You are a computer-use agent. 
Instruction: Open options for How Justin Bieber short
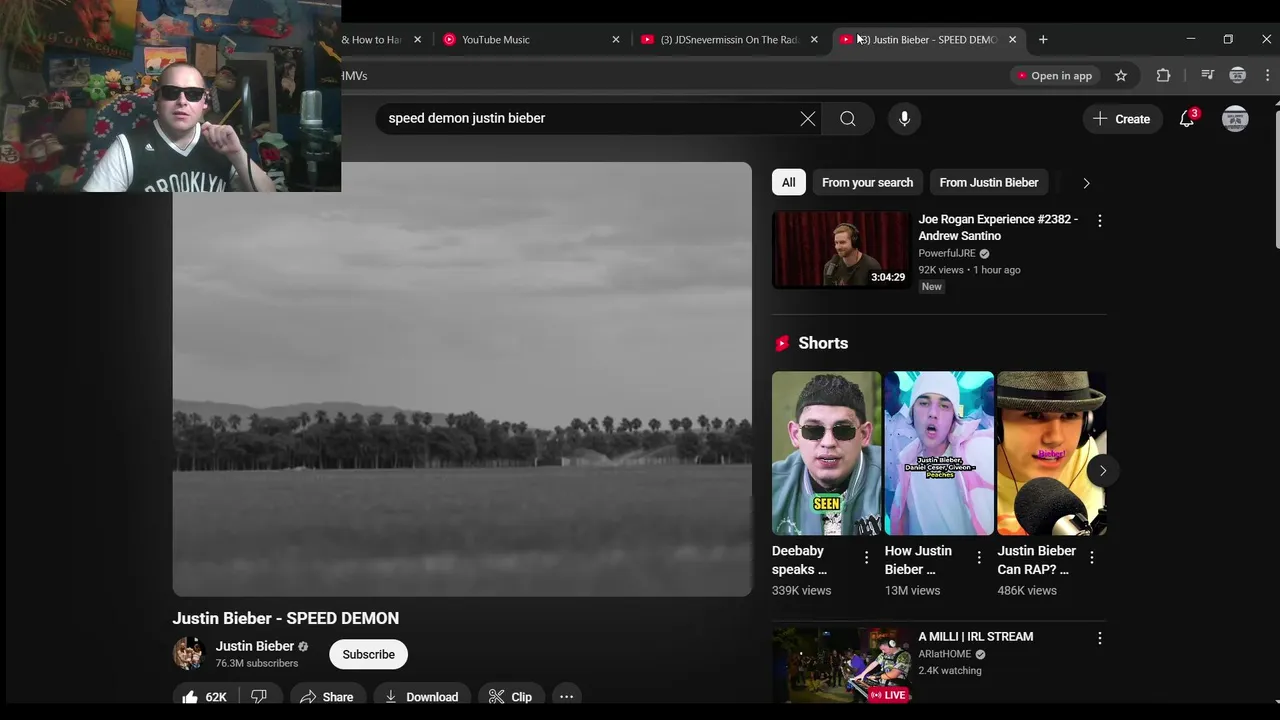tap(979, 557)
